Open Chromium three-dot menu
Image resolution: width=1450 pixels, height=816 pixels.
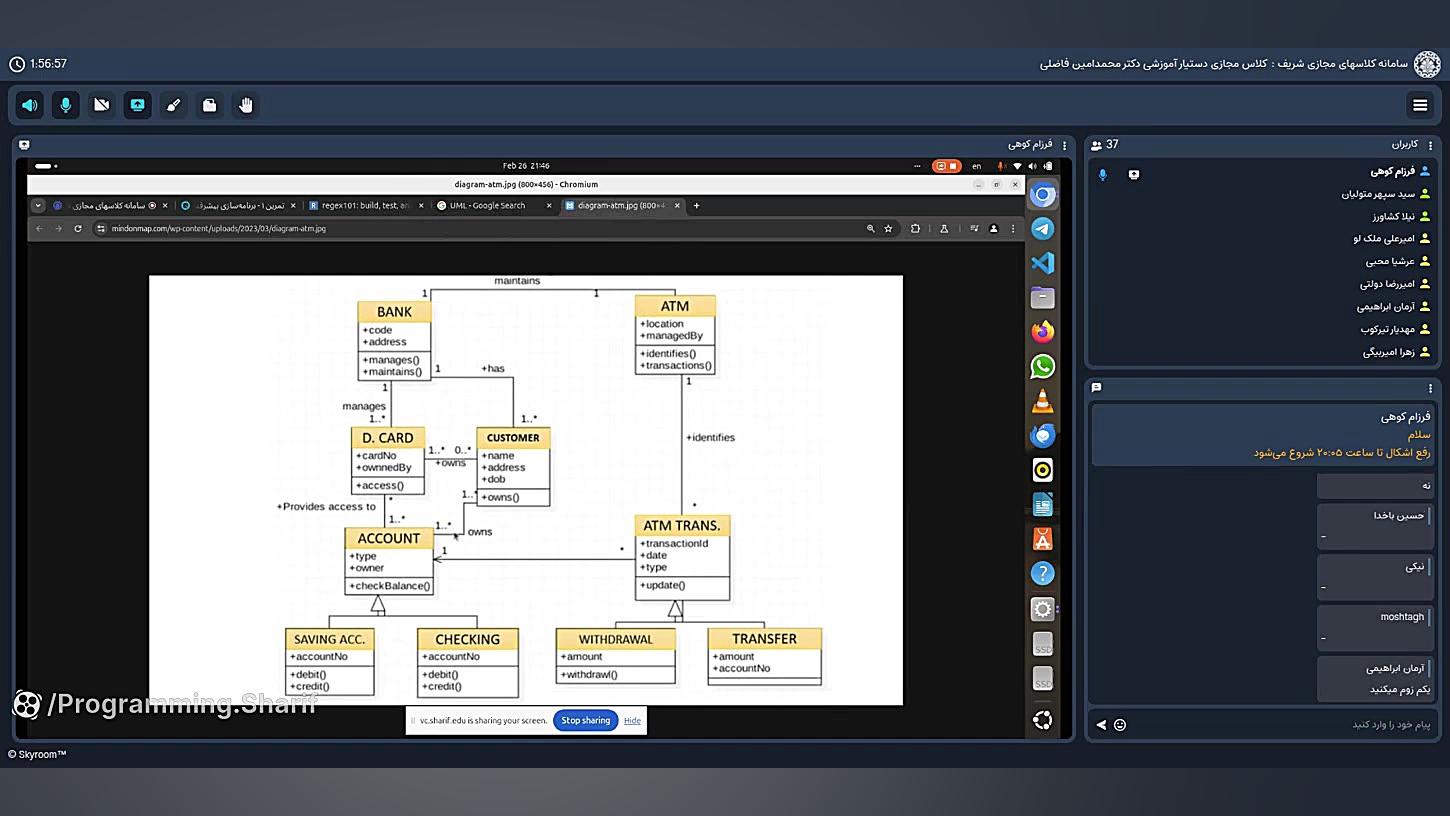pyautogui.click(x=1013, y=229)
